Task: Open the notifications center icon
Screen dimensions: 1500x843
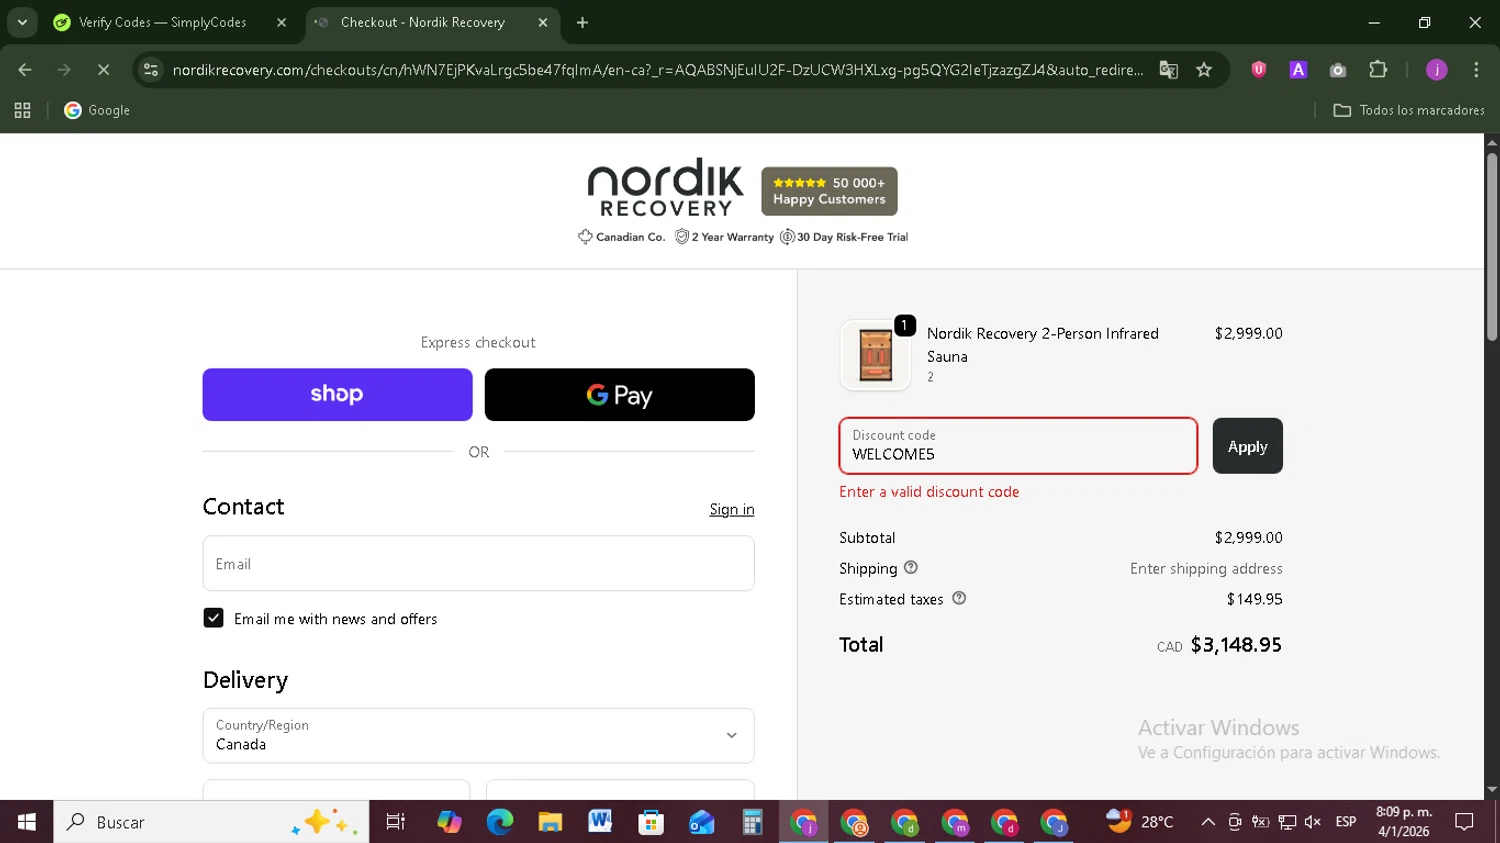Action: click(x=1464, y=822)
